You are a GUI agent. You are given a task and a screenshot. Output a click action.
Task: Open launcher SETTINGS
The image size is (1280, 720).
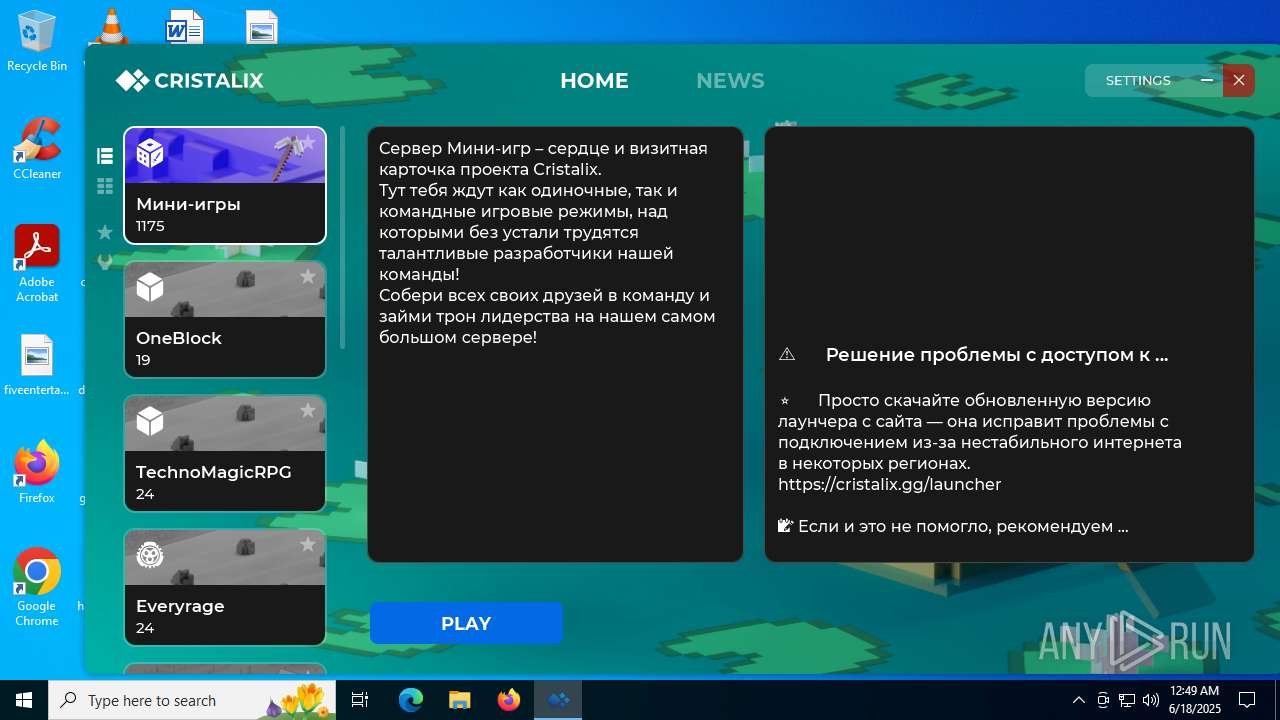(x=1138, y=81)
